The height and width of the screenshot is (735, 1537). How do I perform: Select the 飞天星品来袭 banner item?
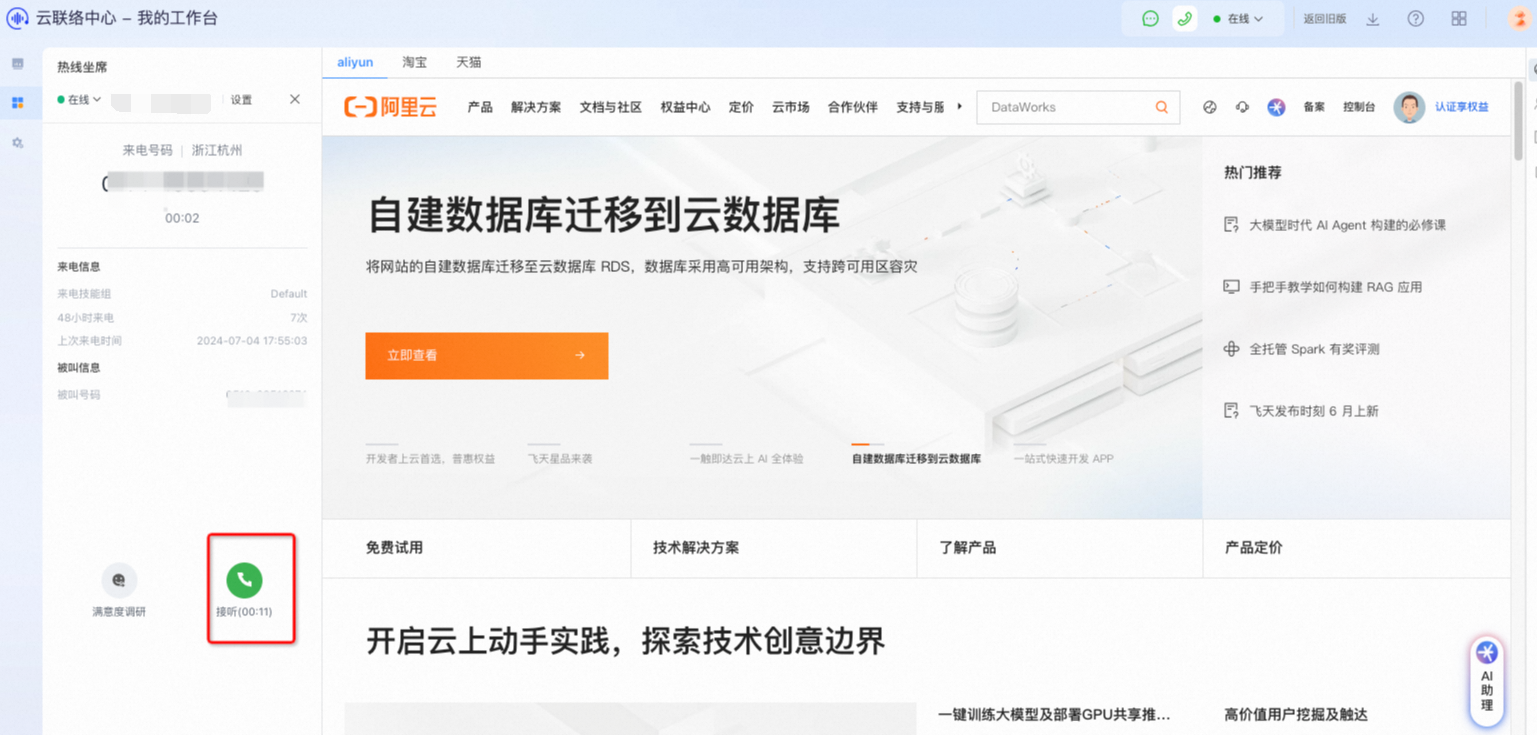coord(560,458)
